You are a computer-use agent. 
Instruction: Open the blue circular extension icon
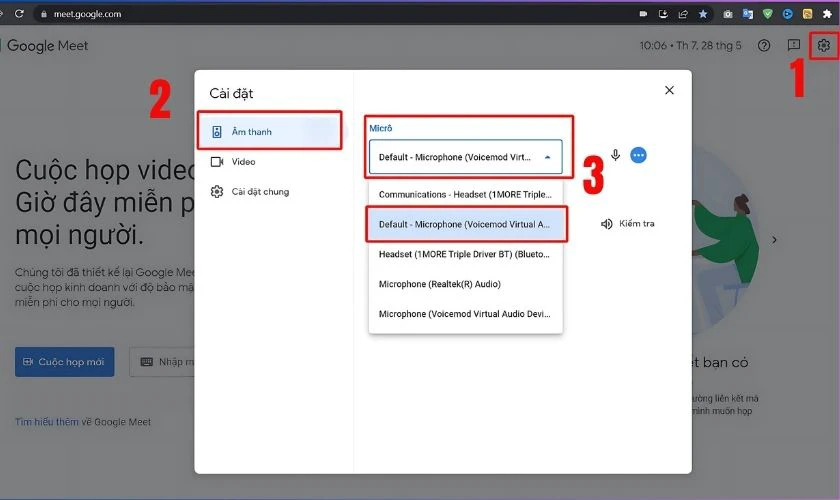pyautogui.click(x=788, y=14)
